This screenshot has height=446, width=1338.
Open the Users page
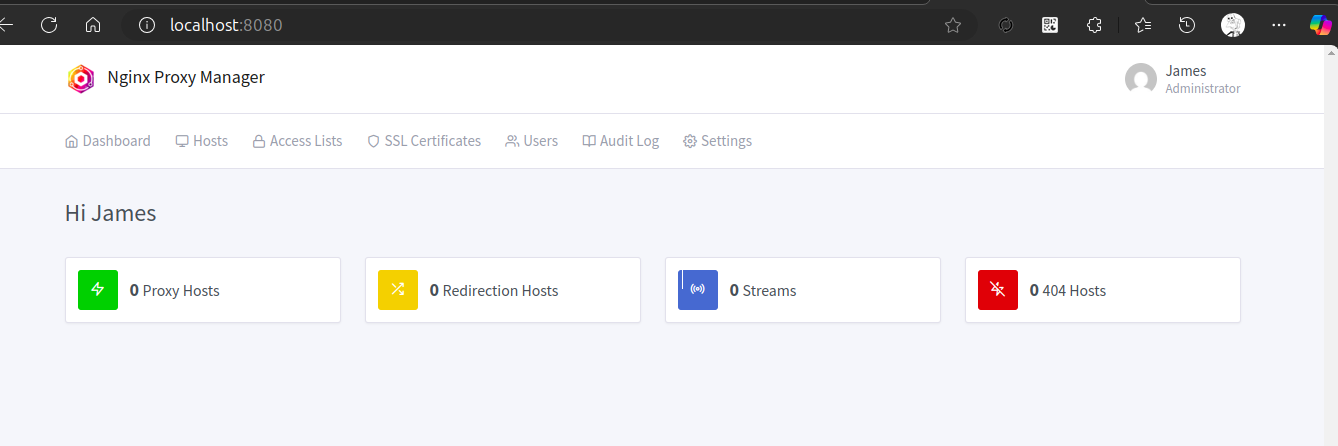(532, 141)
